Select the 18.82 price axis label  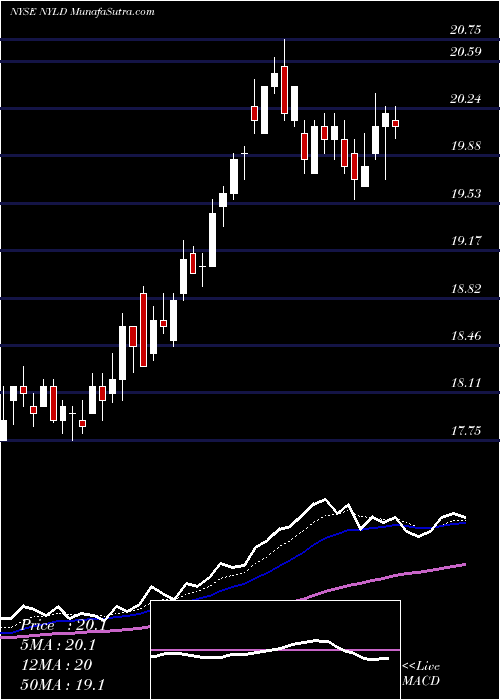click(466, 288)
